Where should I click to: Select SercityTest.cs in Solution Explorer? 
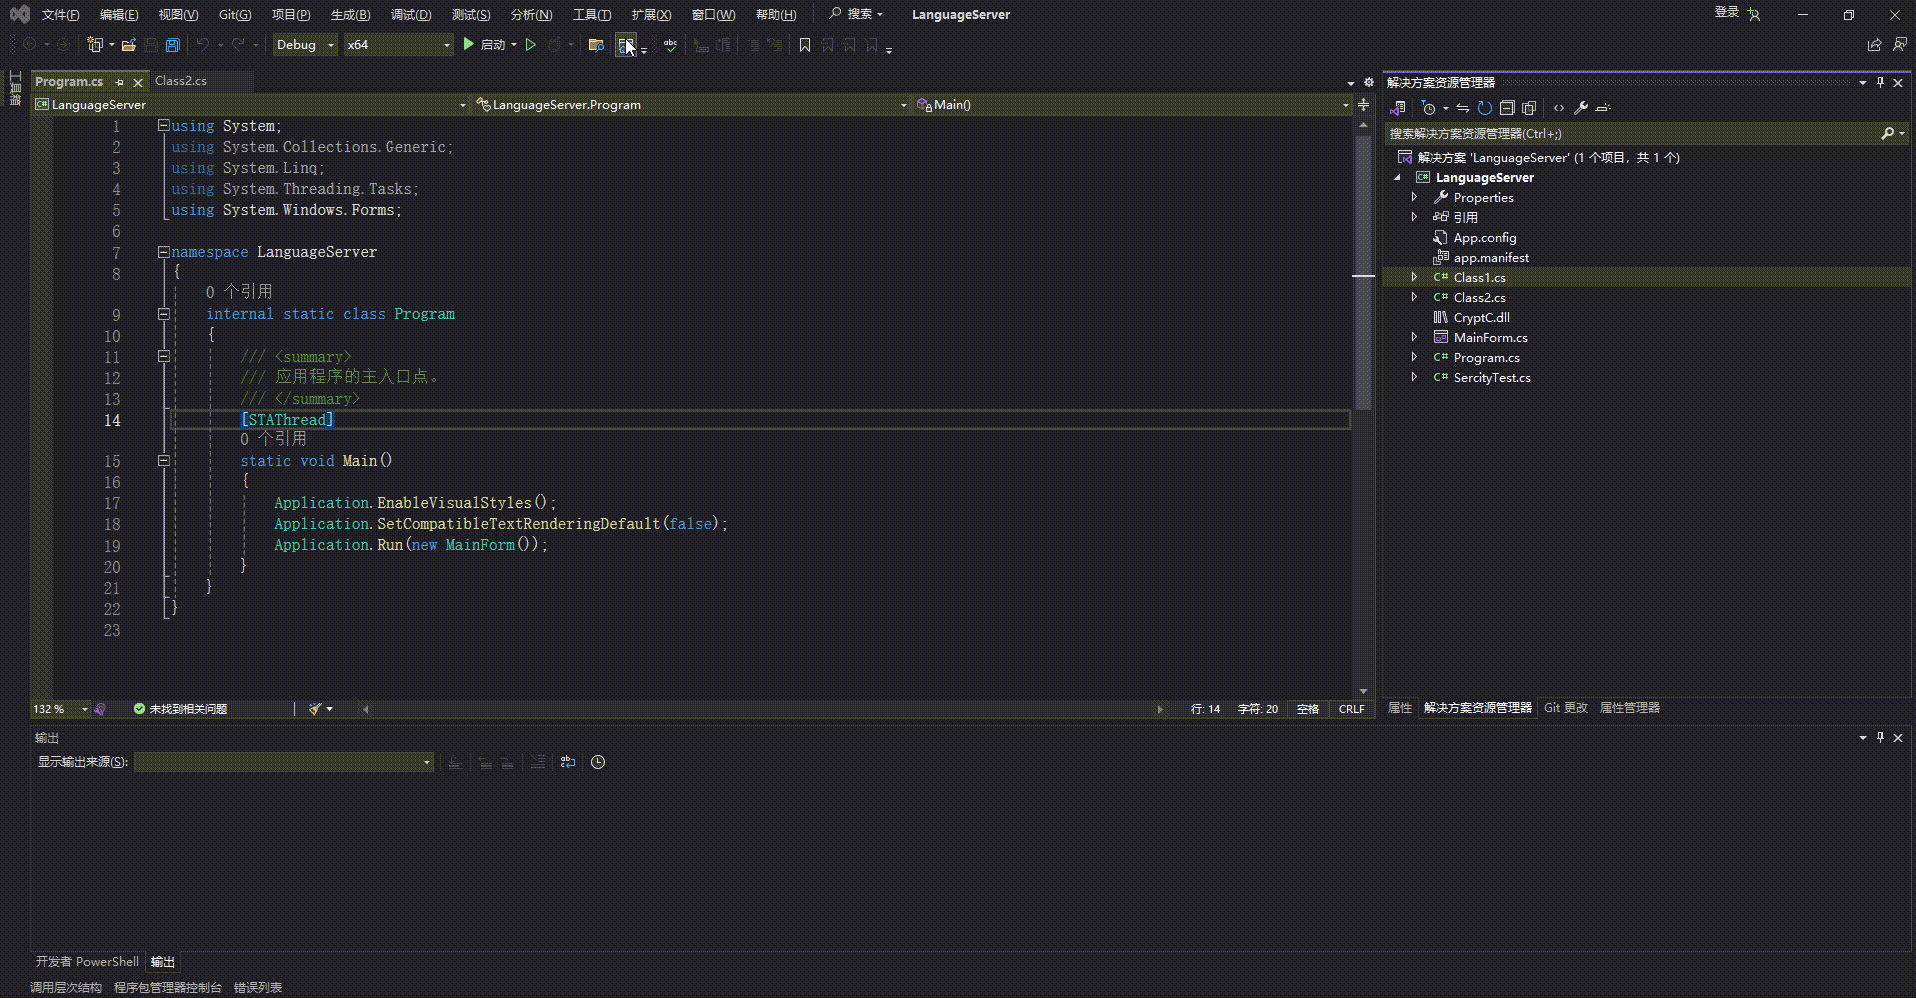[1492, 377]
